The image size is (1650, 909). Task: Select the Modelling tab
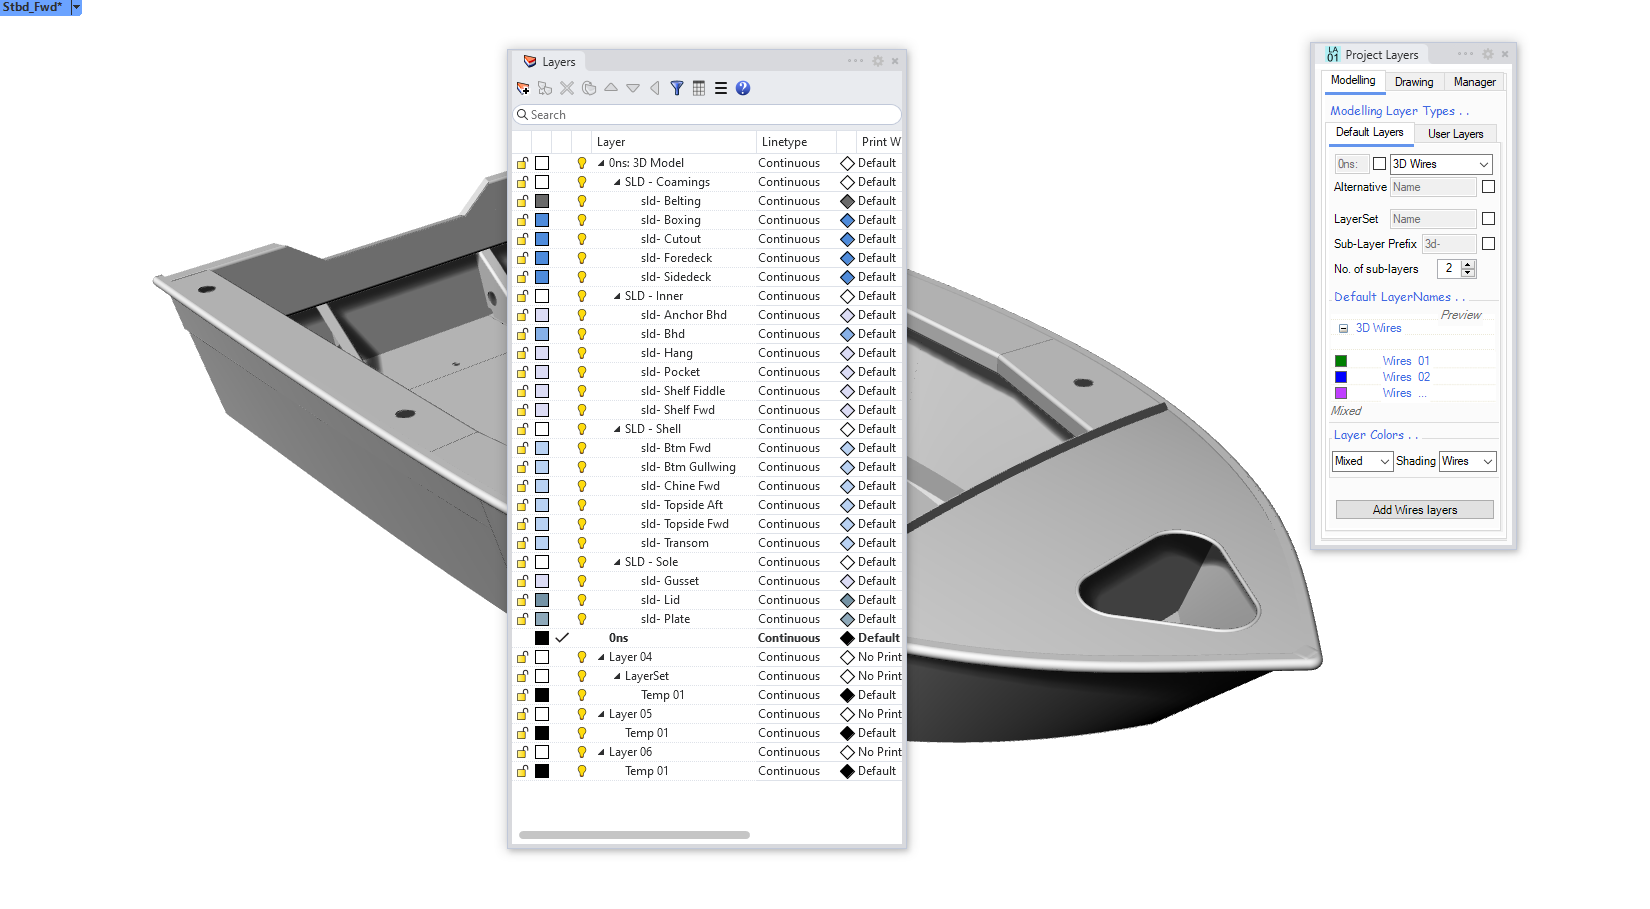point(1353,80)
